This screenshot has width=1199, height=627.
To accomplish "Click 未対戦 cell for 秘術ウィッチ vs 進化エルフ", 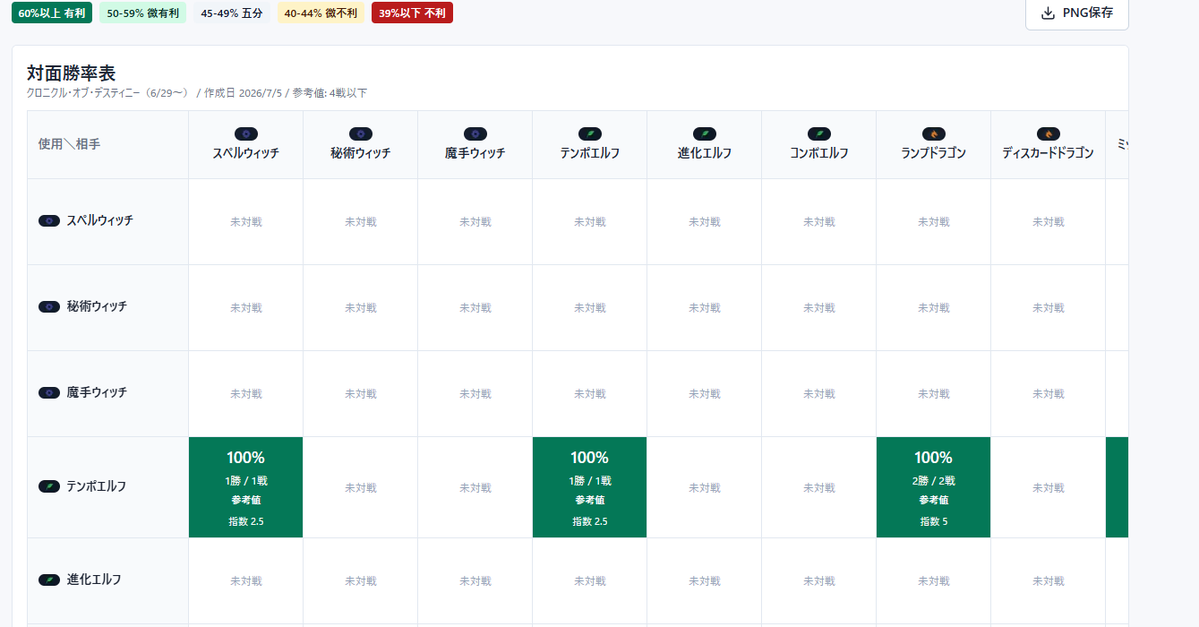I will click(x=704, y=308).
